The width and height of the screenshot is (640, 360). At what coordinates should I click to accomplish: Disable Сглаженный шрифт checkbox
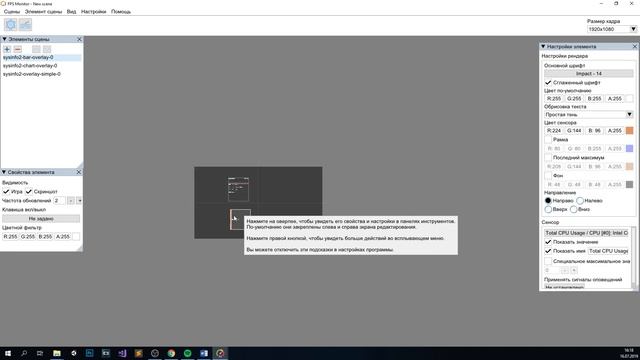click(x=548, y=82)
